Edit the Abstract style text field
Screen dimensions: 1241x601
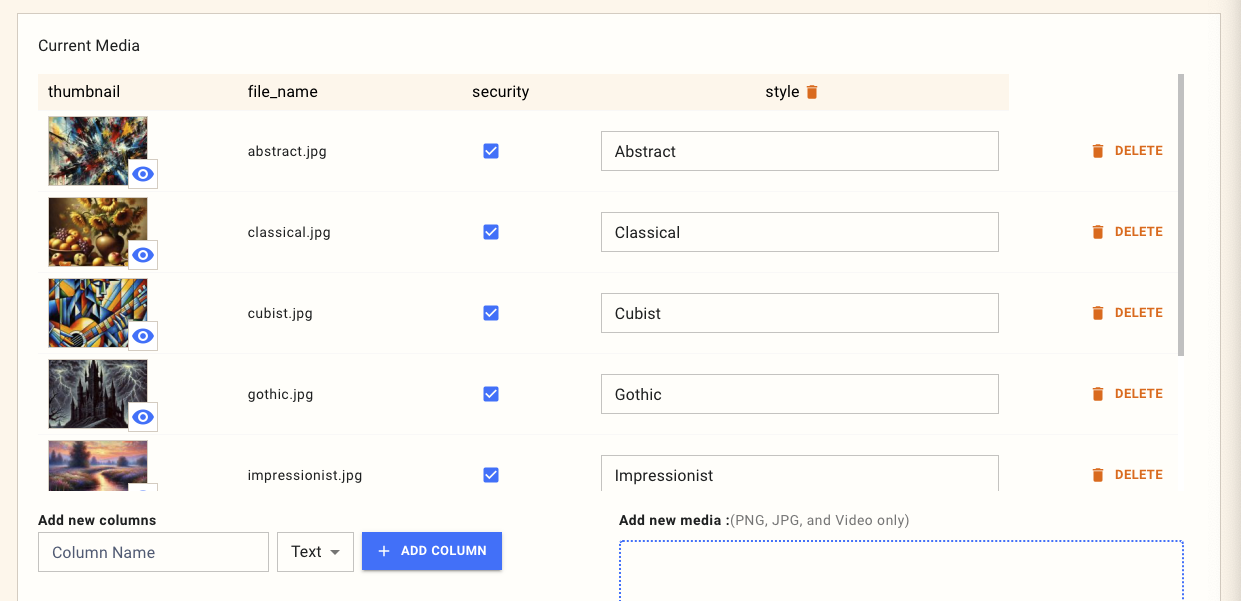[799, 151]
